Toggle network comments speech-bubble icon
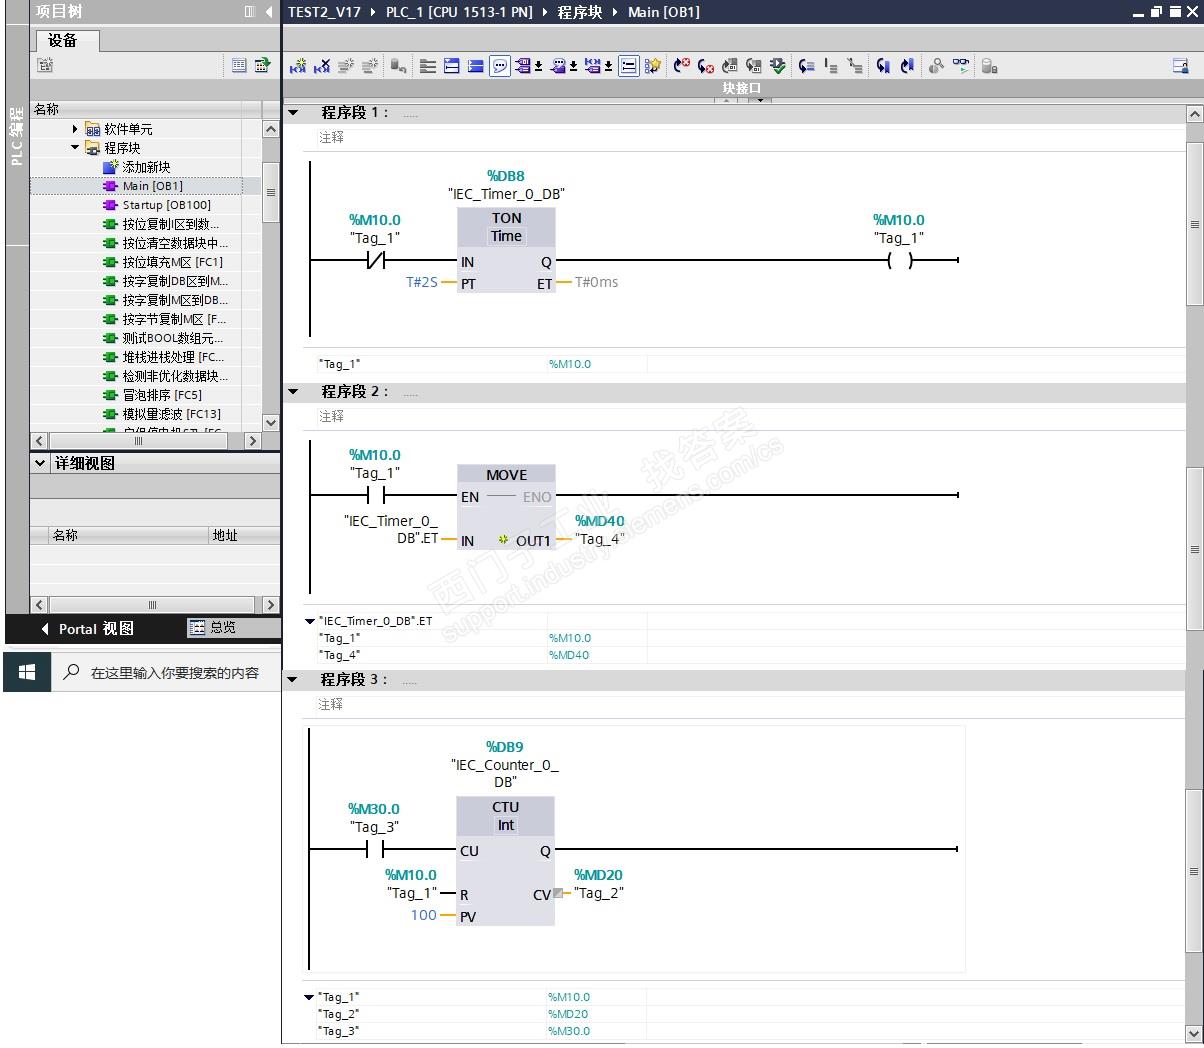This screenshot has height=1048, width=1204. pyautogui.click(x=500, y=66)
